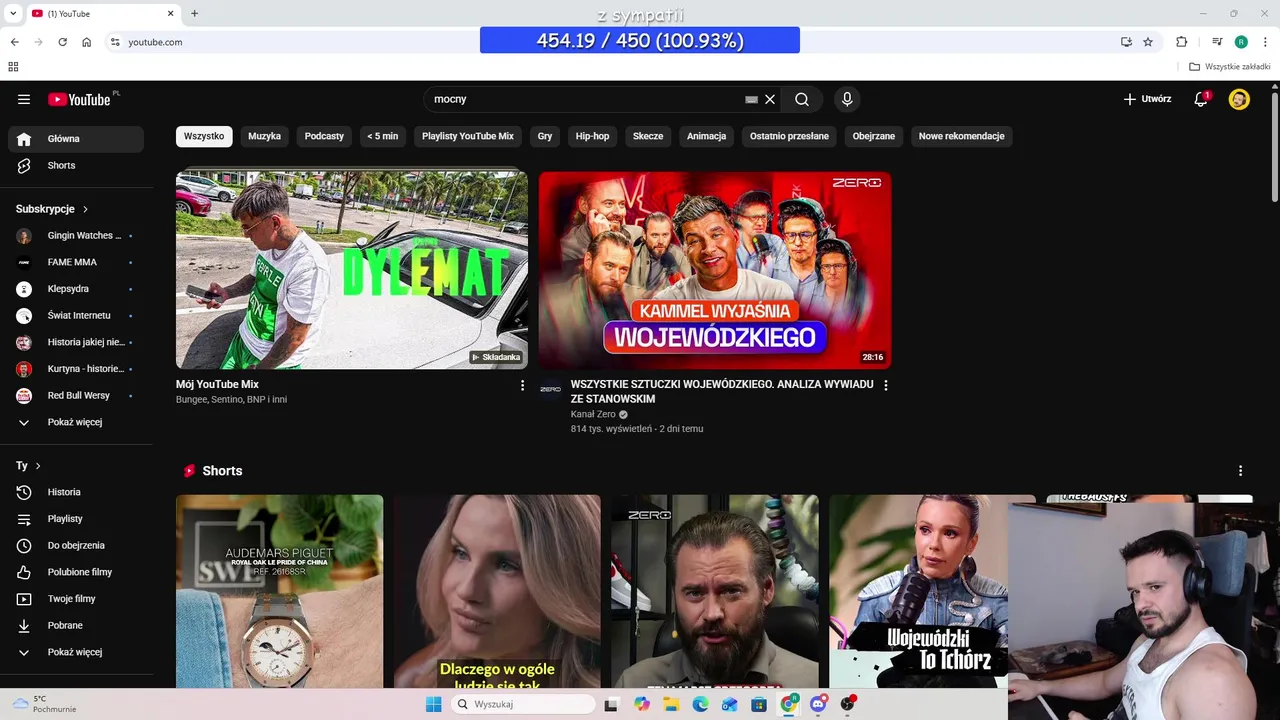This screenshot has height=720, width=1280.
Task: Play the Kammel wyjaśnia Wojewódzkiego thumbnail
Action: coord(715,270)
